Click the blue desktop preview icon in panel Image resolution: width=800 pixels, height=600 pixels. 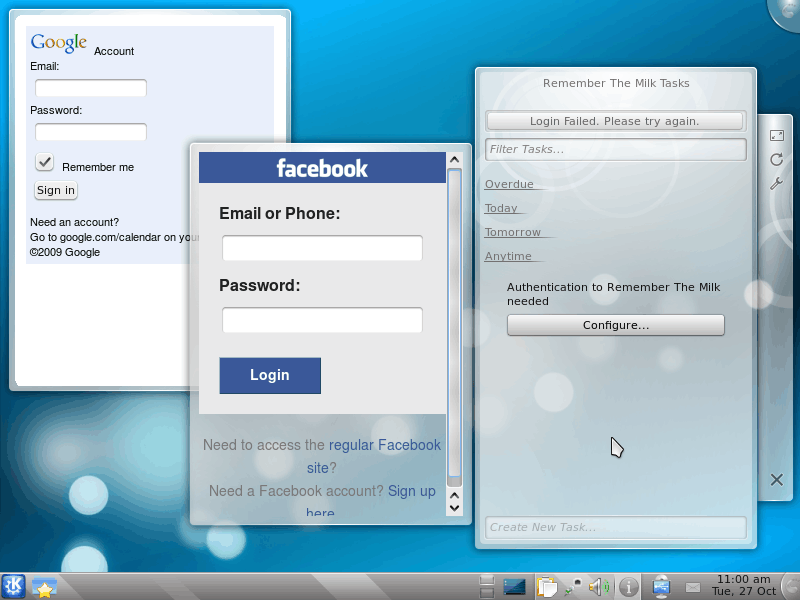(514, 587)
